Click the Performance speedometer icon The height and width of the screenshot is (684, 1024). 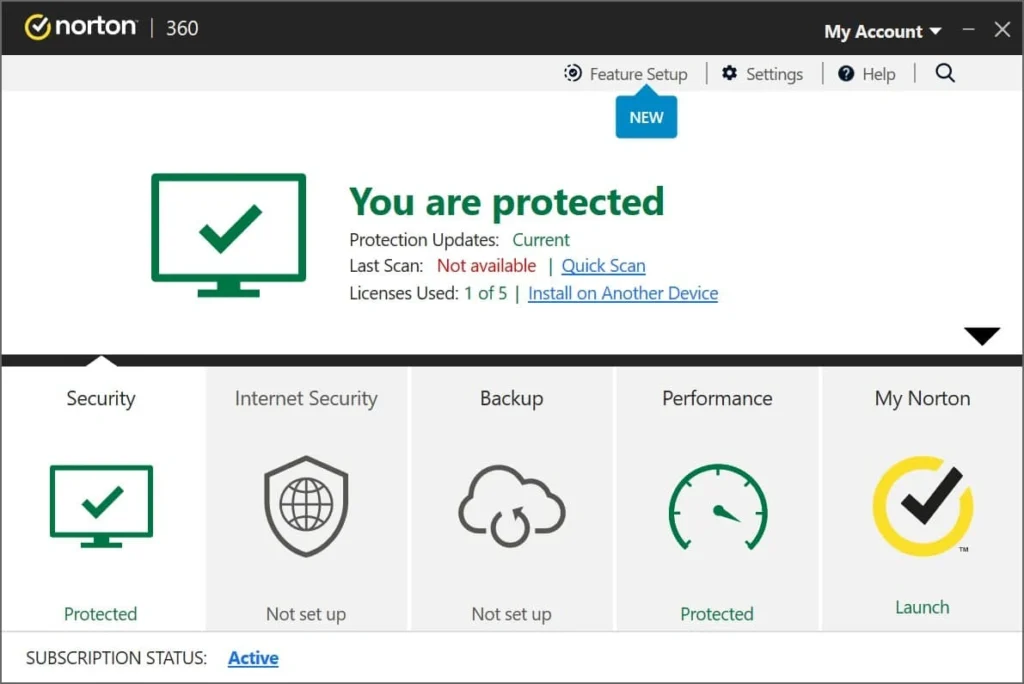(x=717, y=507)
